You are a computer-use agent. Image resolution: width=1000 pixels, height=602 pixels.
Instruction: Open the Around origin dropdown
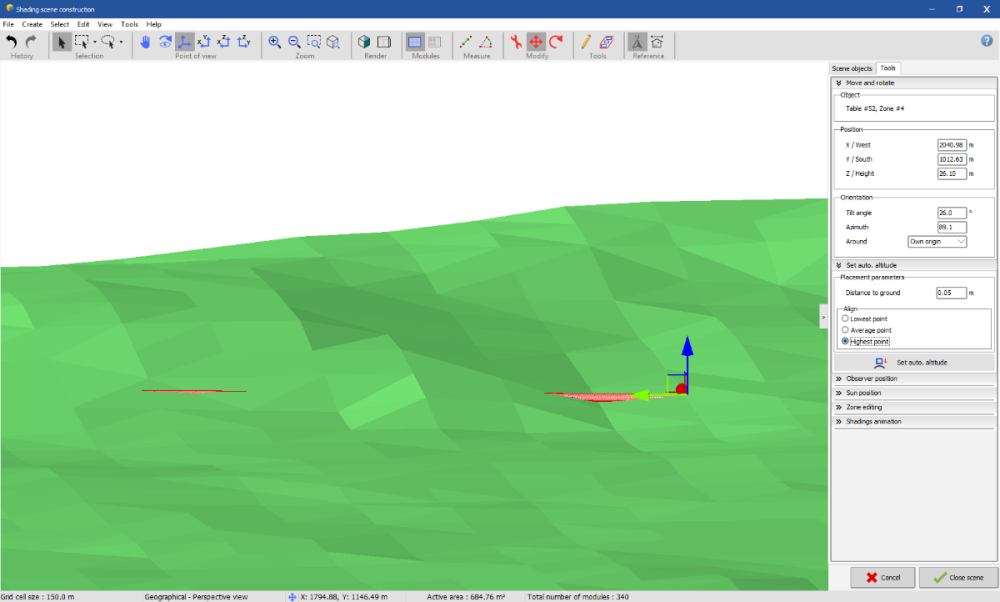pos(937,241)
